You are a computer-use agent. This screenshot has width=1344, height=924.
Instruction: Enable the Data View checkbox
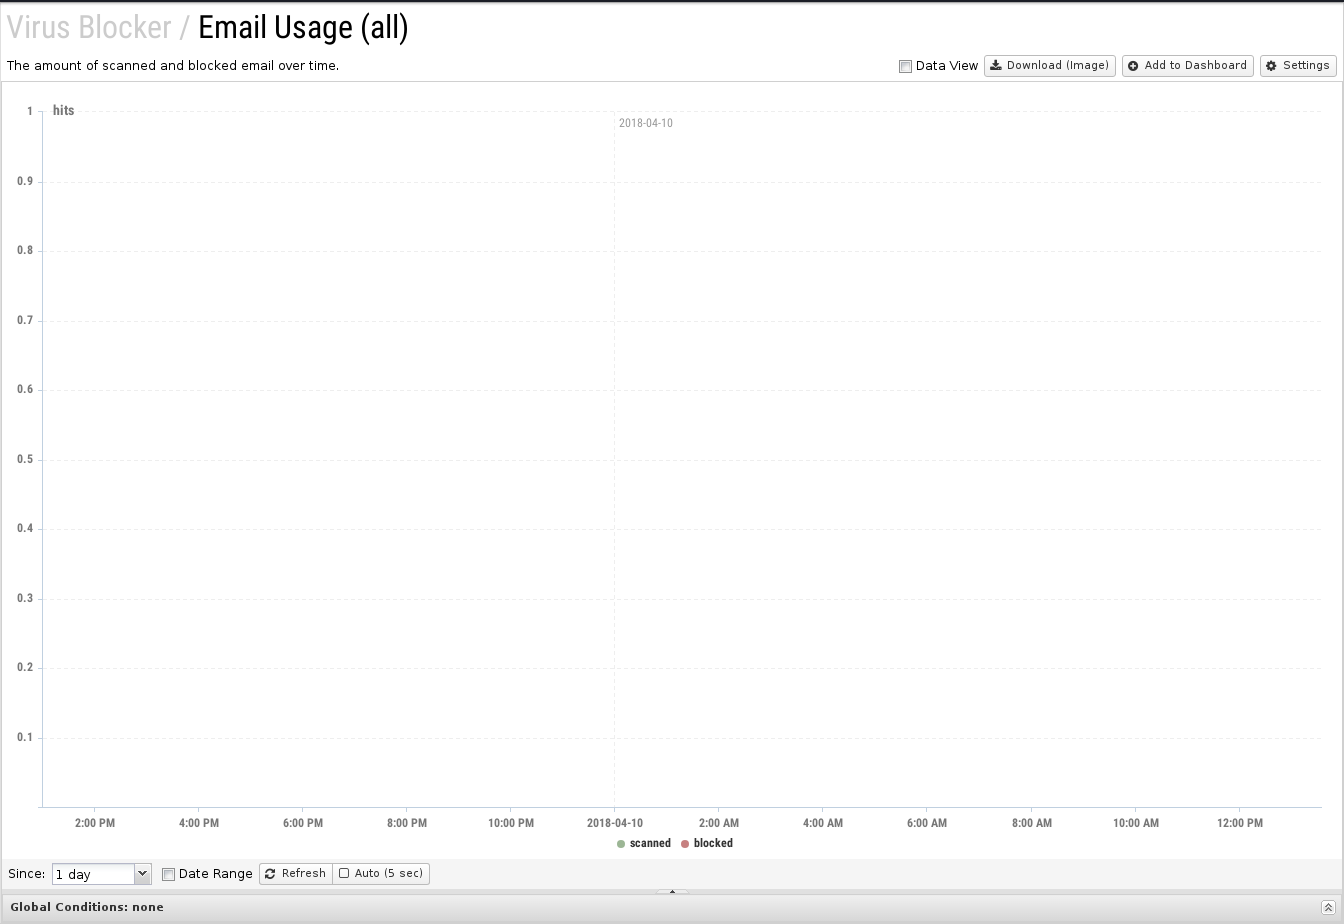coord(905,67)
